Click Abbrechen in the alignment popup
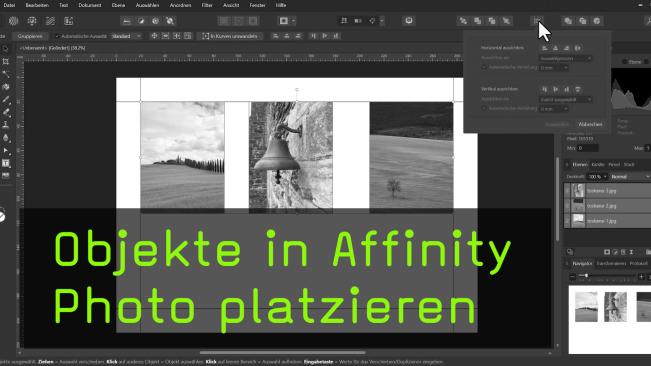The height and width of the screenshot is (366, 651). (x=590, y=124)
